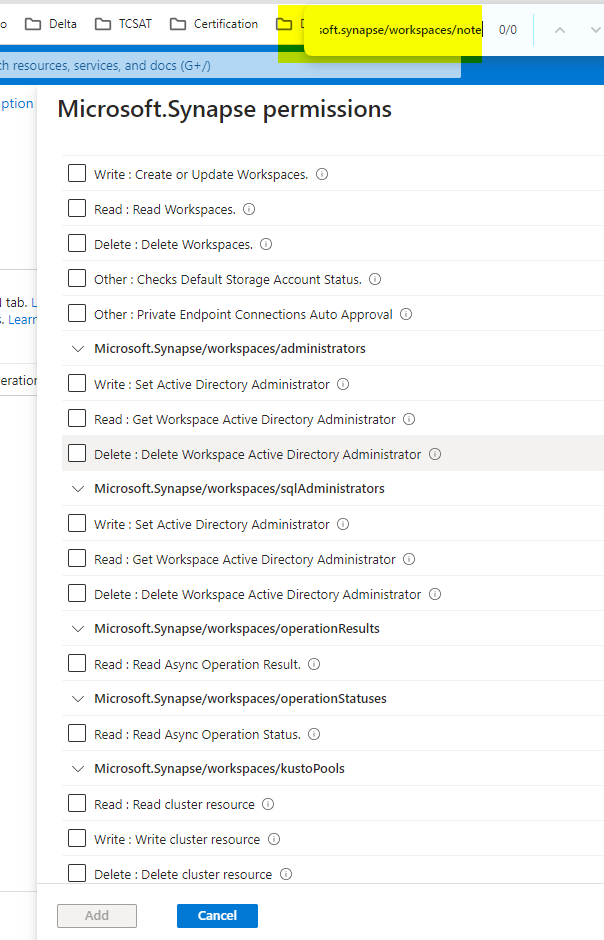This screenshot has height=940, width=604.
Task: Click the info icon next to Set Active Directory Administrator
Action: pyautogui.click(x=341, y=383)
